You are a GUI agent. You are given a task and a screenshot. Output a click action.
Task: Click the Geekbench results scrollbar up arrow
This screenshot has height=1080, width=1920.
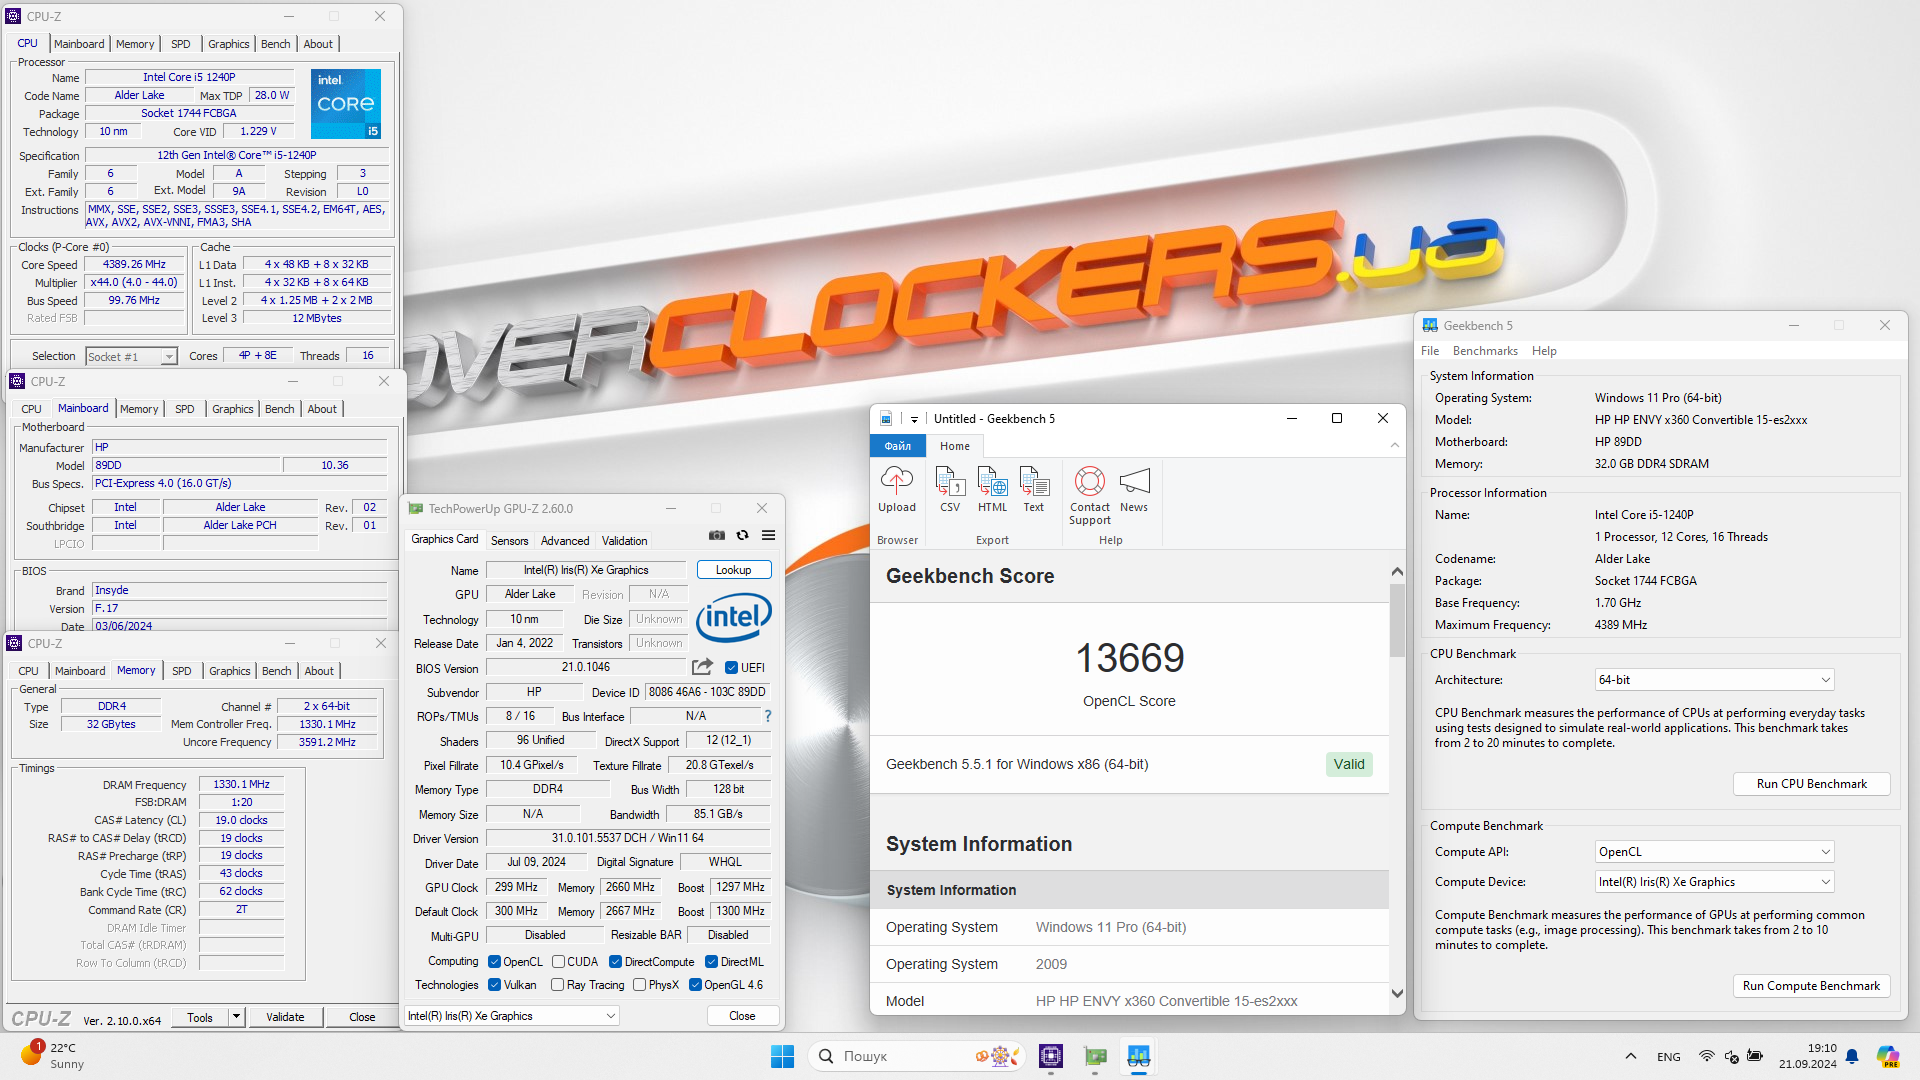point(1397,572)
